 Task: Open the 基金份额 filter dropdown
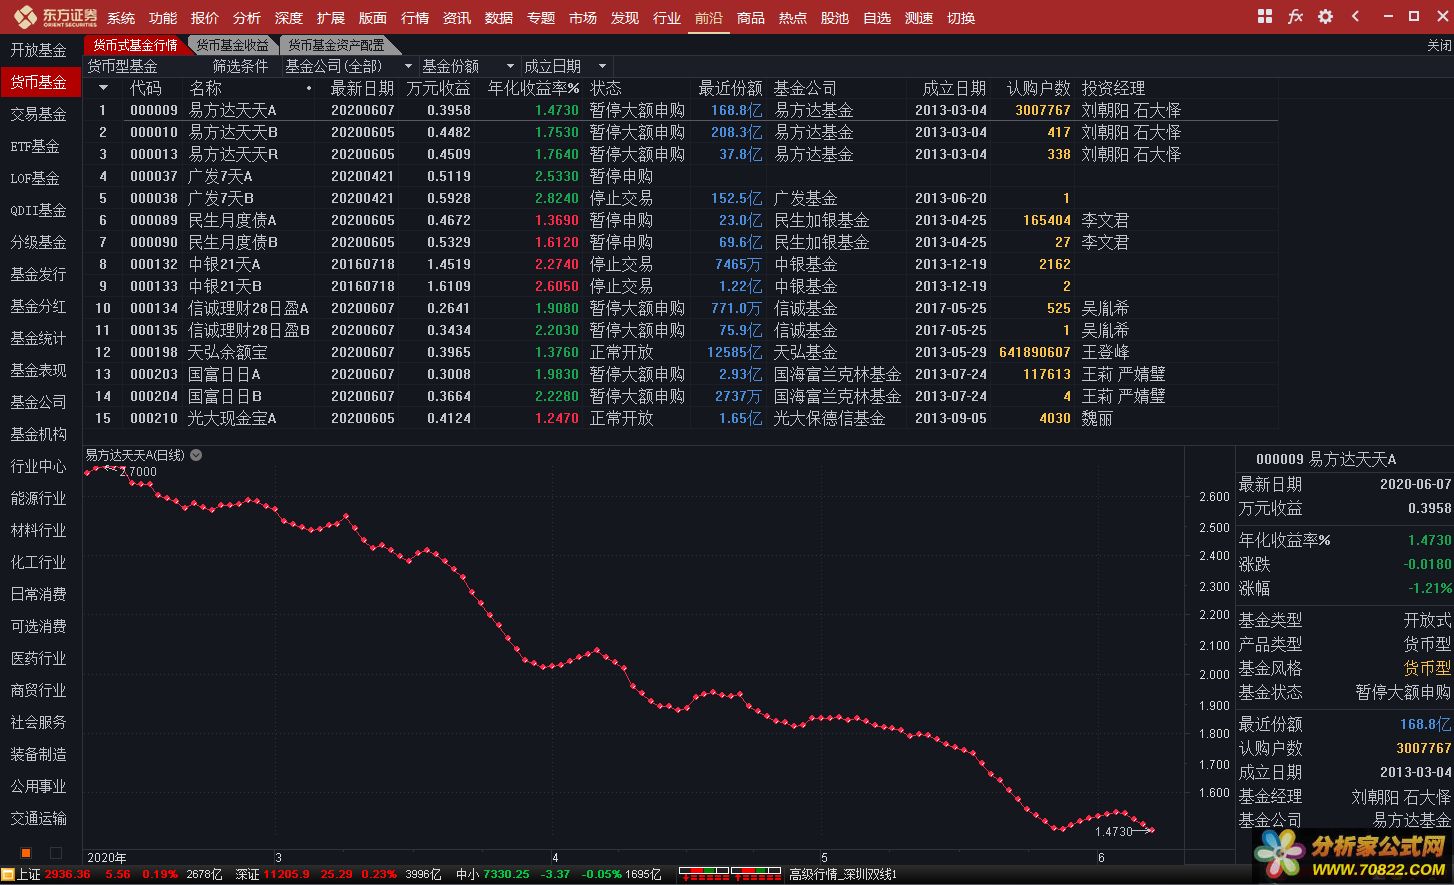tap(468, 66)
